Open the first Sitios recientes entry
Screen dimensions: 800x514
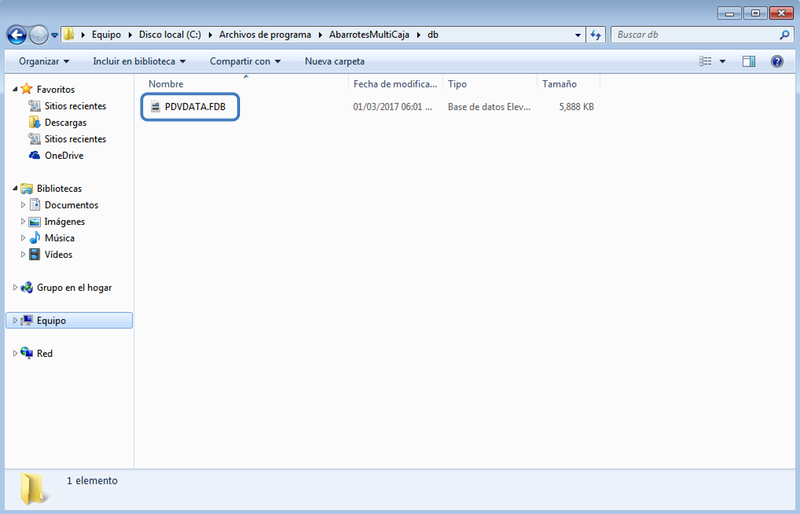click(x=75, y=106)
